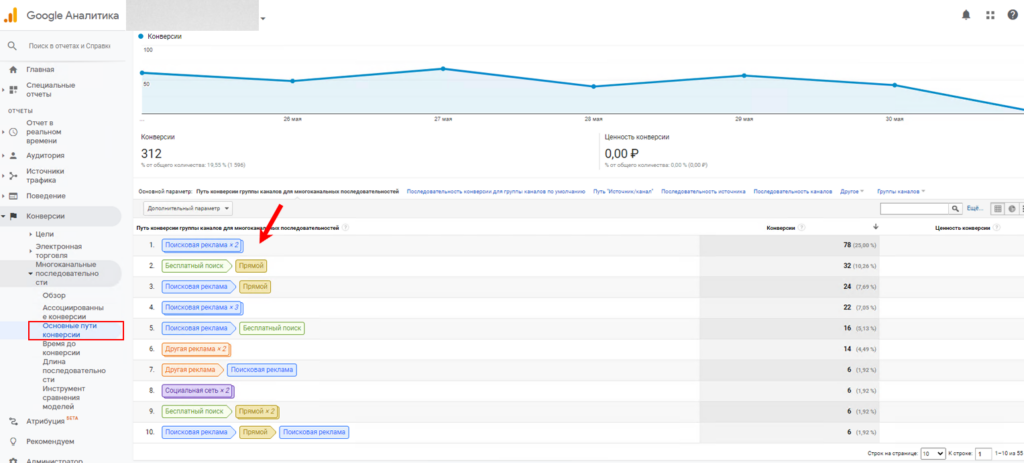Sort by Конверсии column arrow
The height and width of the screenshot is (463, 1024).
point(875,227)
